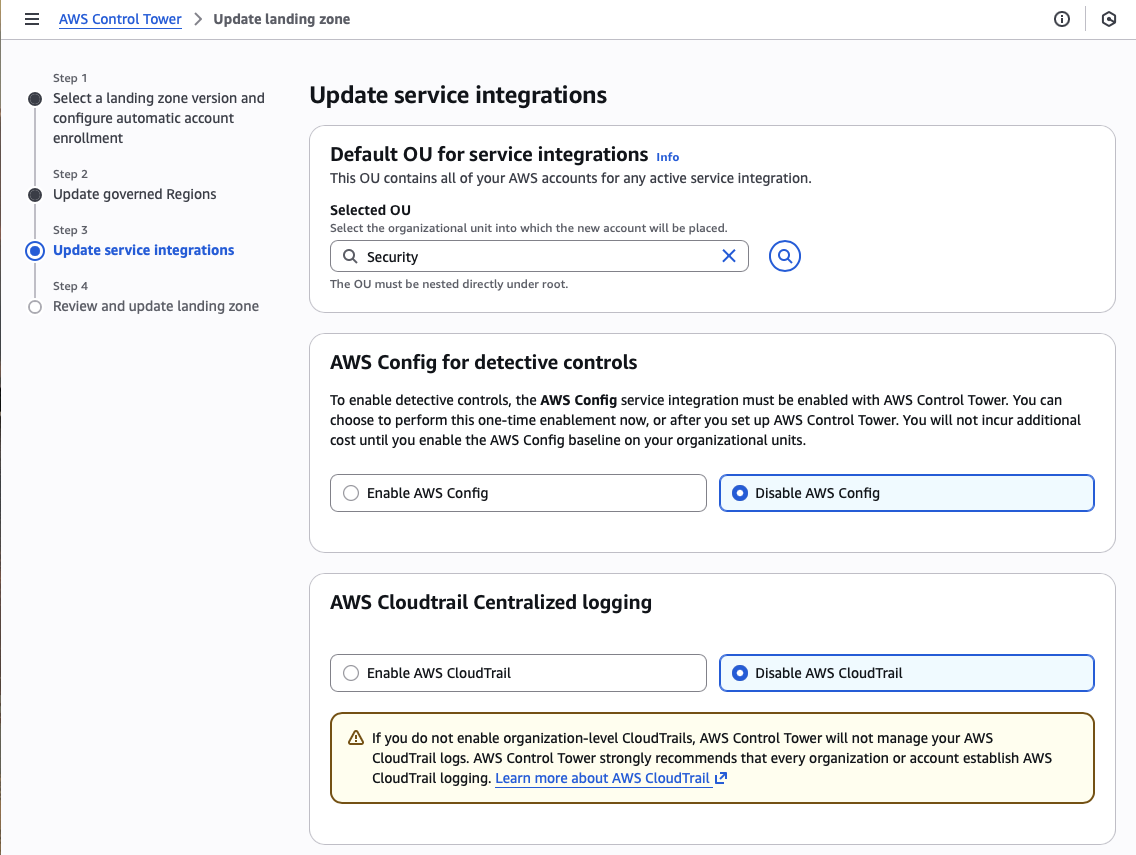Click the Info link beside Default OU heading
The image size is (1136, 855).
[x=667, y=157]
